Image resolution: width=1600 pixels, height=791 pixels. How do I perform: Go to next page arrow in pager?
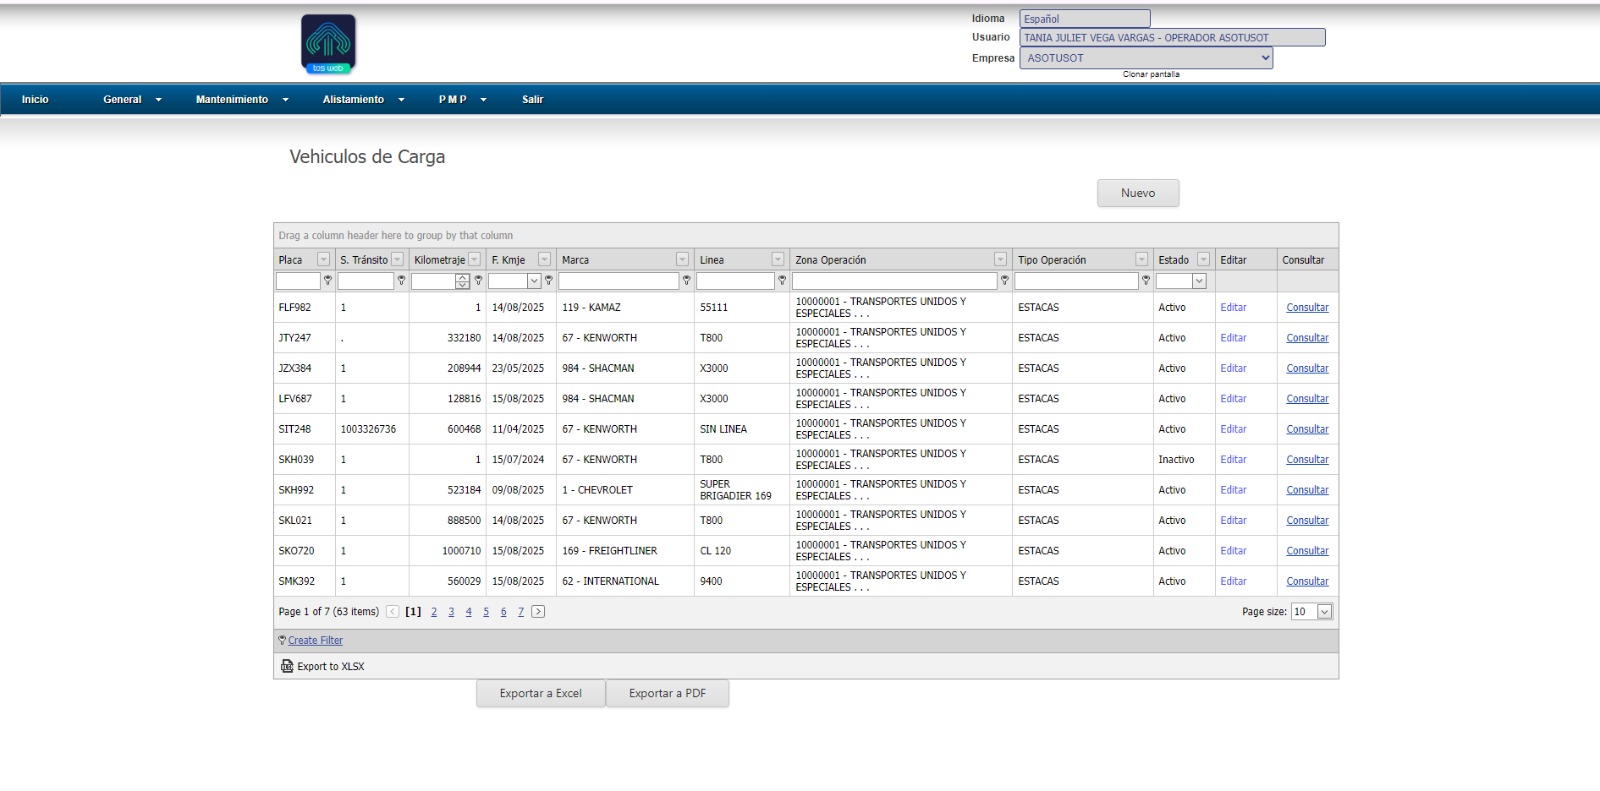pos(538,612)
